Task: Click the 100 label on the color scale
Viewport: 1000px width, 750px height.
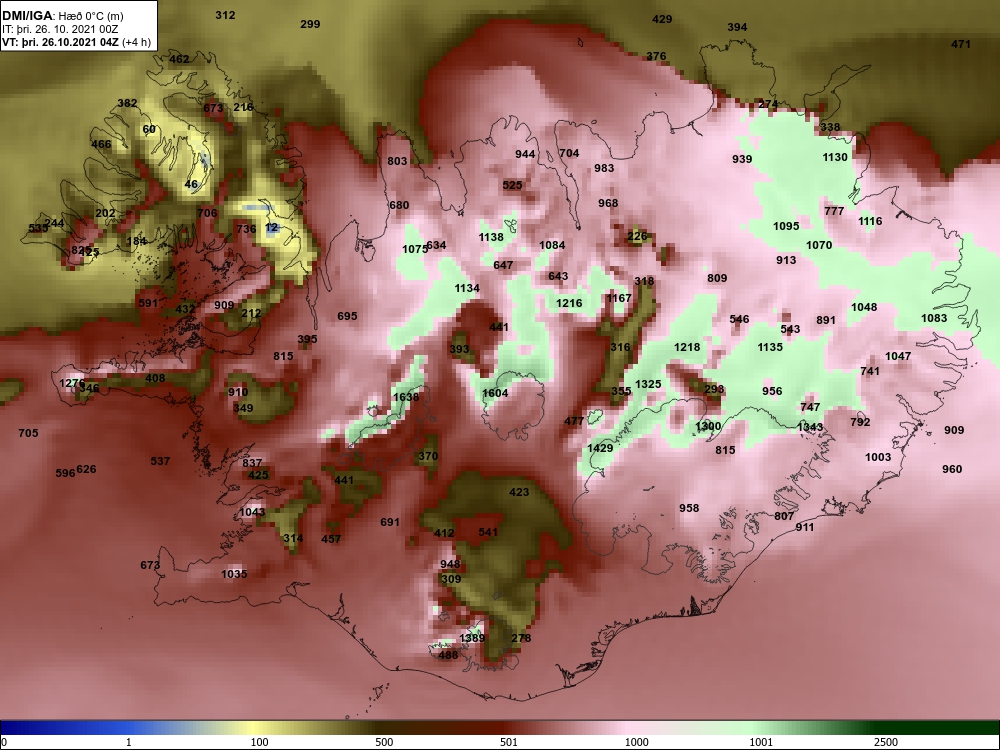Action: click(259, 742)
